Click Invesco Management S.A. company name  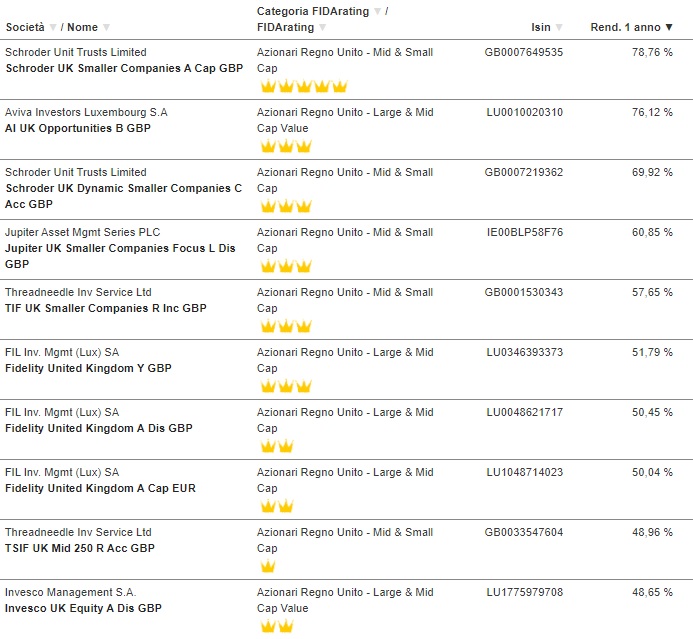coord(71,593)
